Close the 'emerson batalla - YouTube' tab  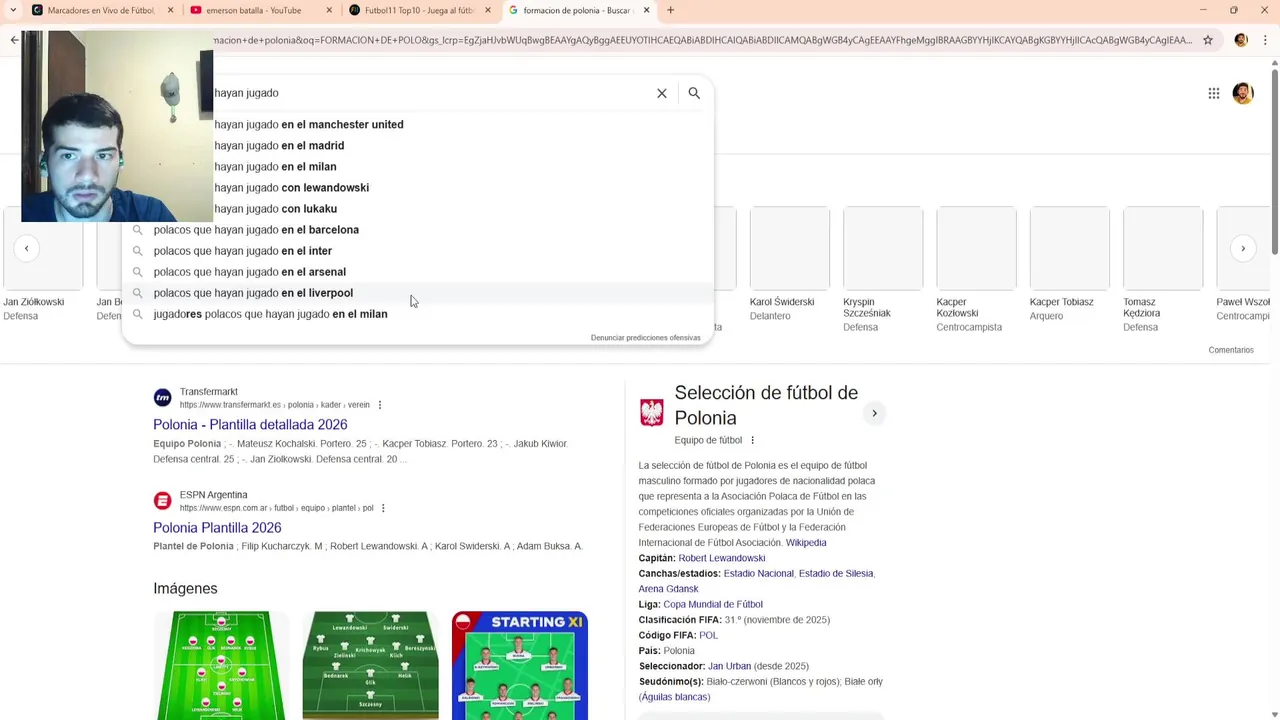329,10
